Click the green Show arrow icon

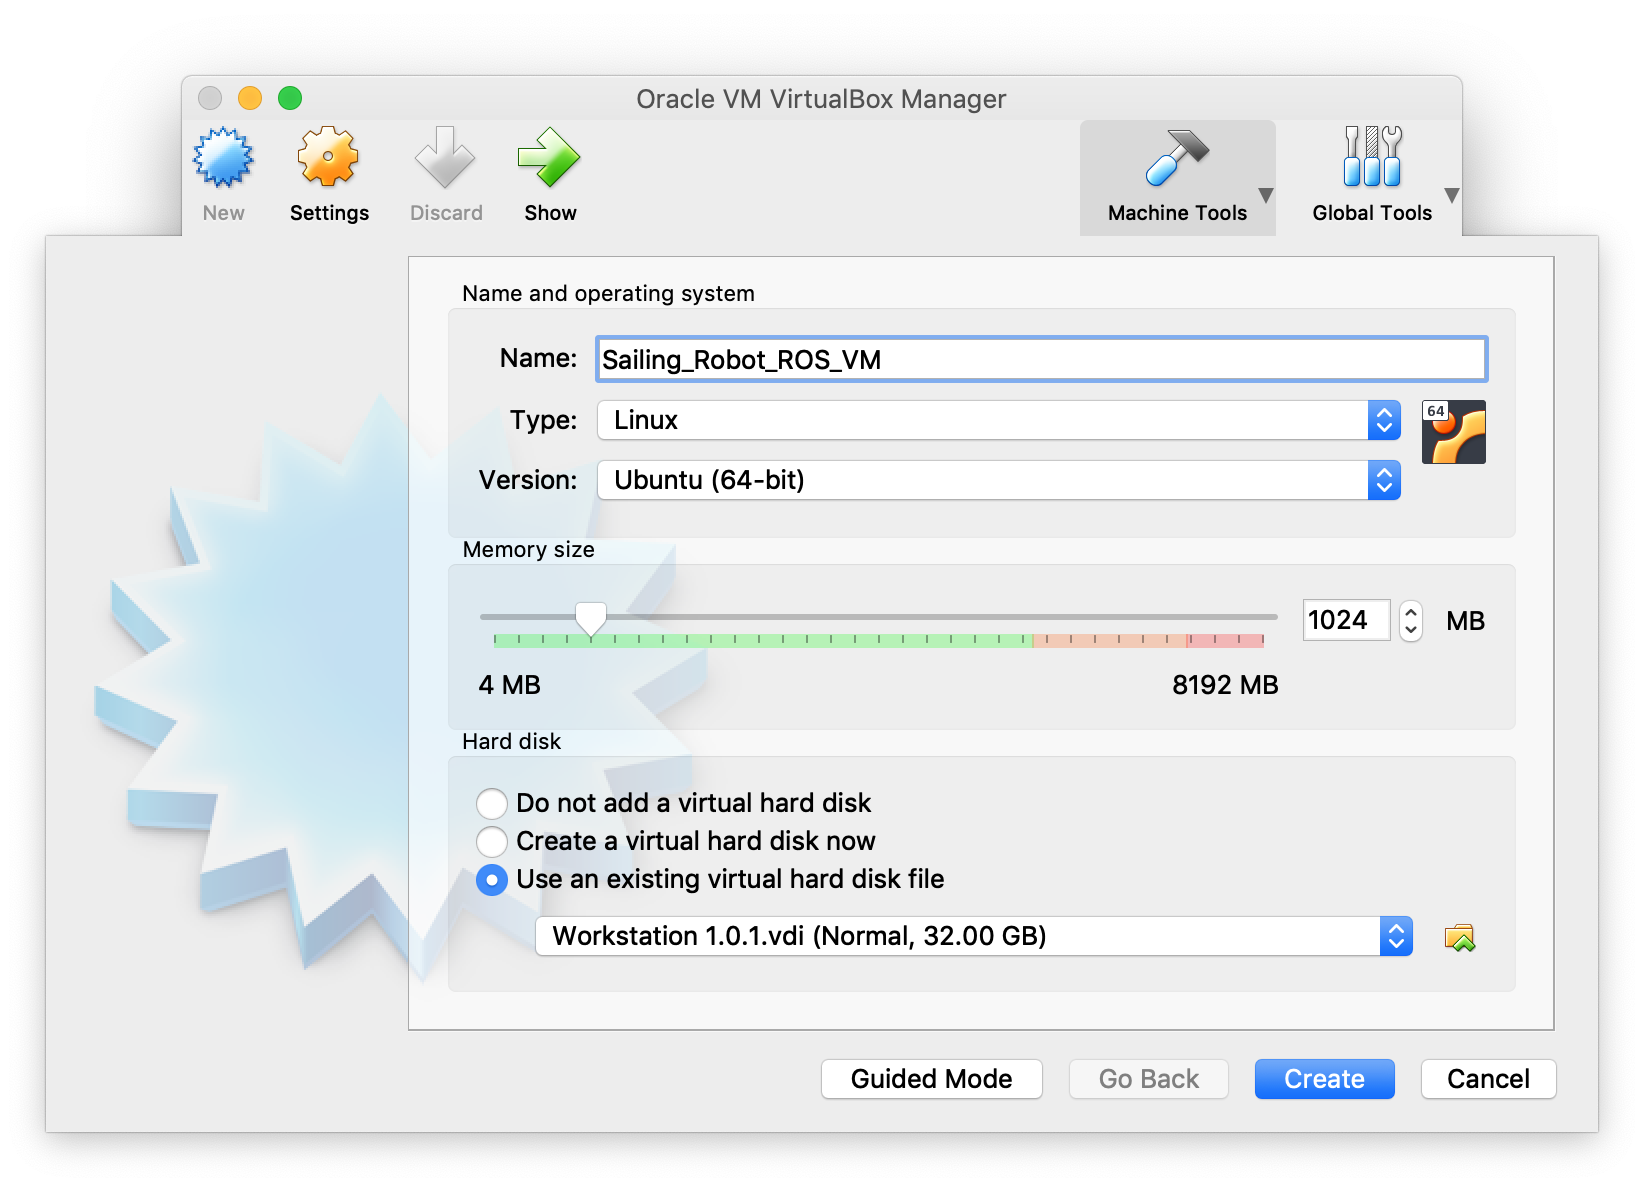(x=549, y=157)
